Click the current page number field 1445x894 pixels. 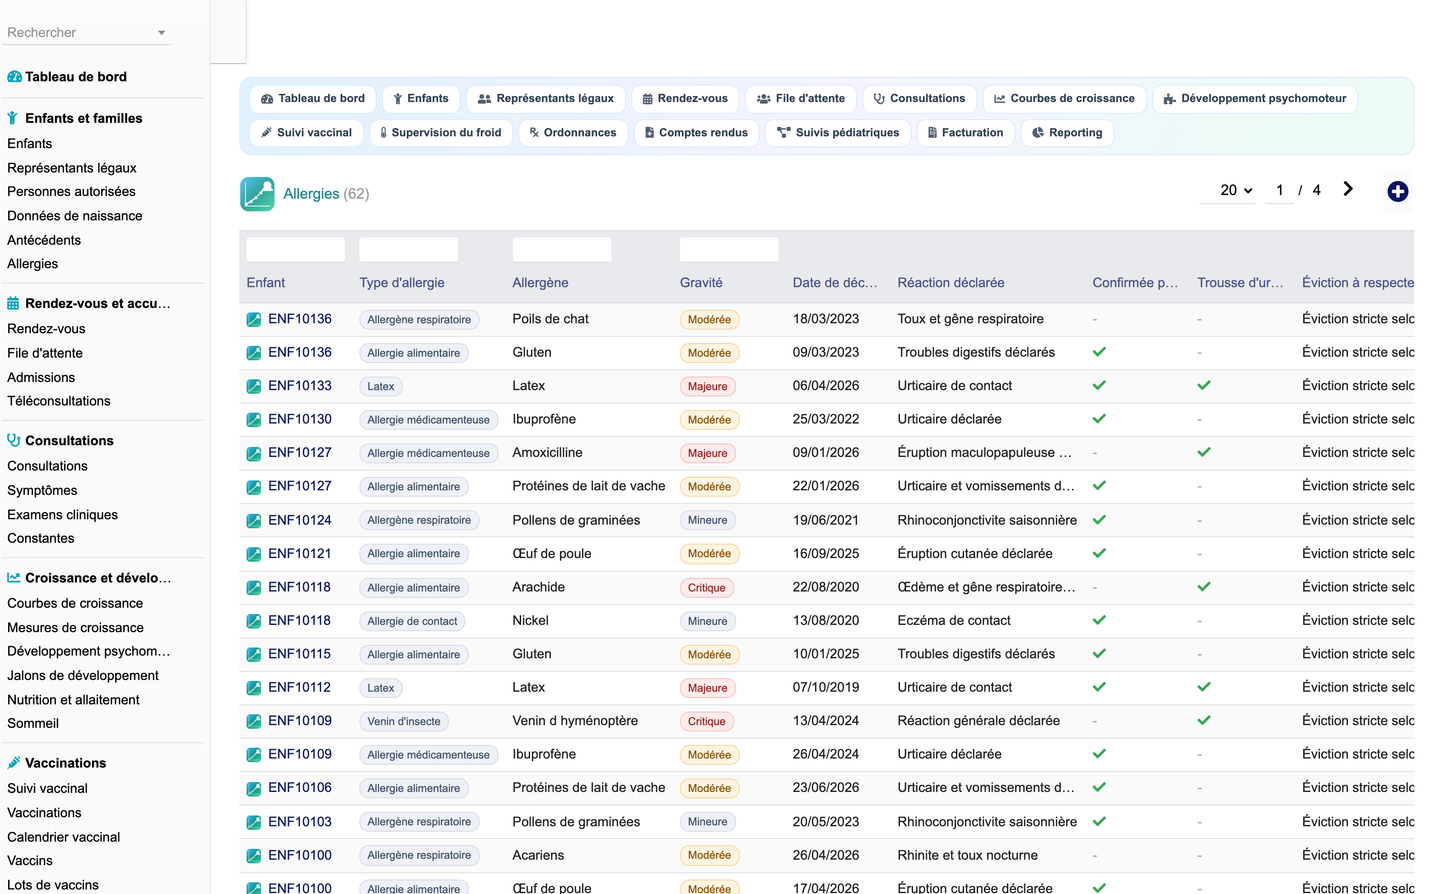click(x=1279, y=190)
